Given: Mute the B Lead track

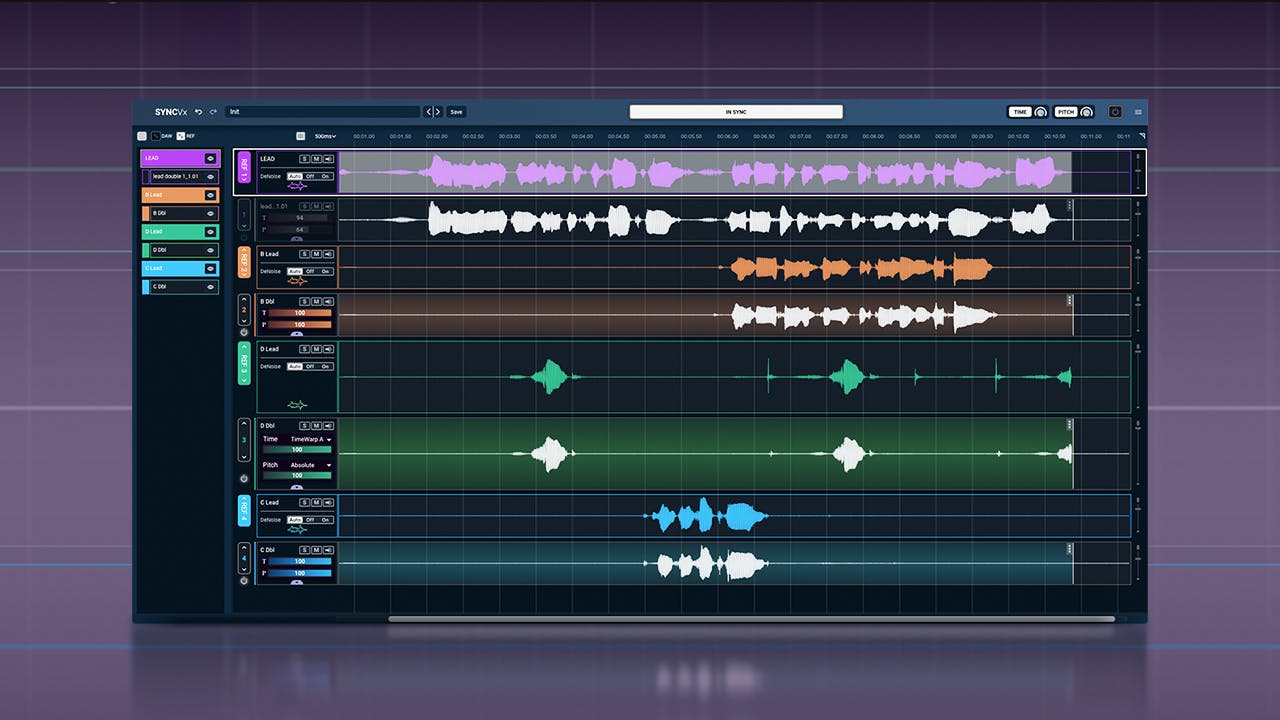Looking at the screenshot, I should coord(316,254).
